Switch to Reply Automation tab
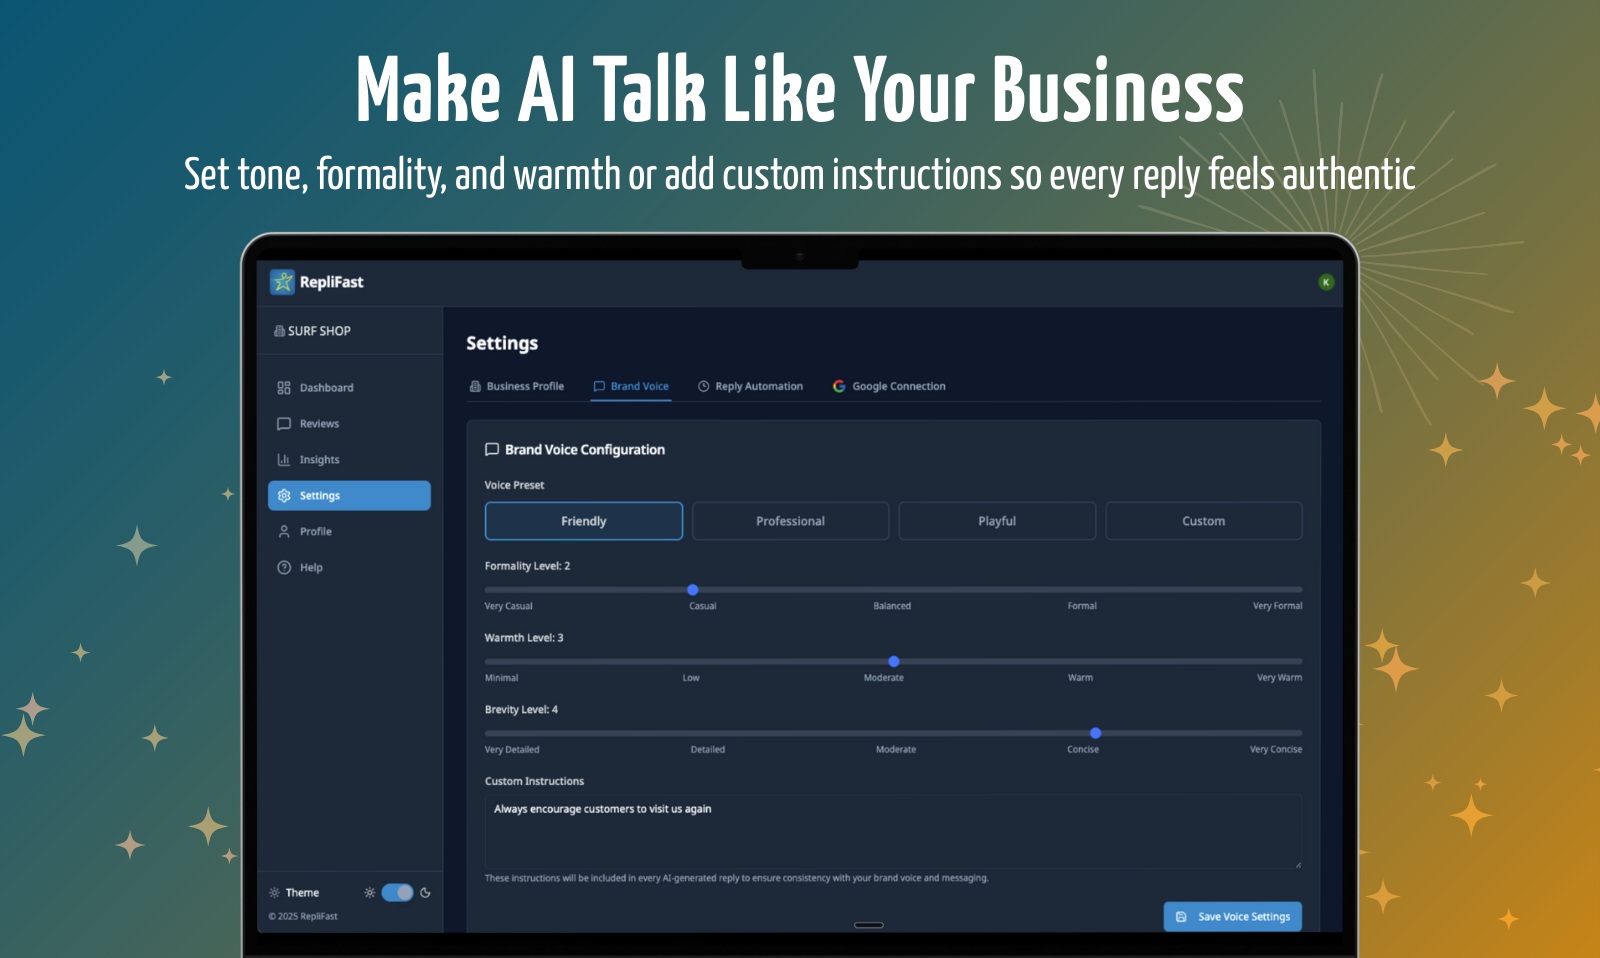Image resolution: width=1600 pixels, height=958 pixels. pos(750,386)
